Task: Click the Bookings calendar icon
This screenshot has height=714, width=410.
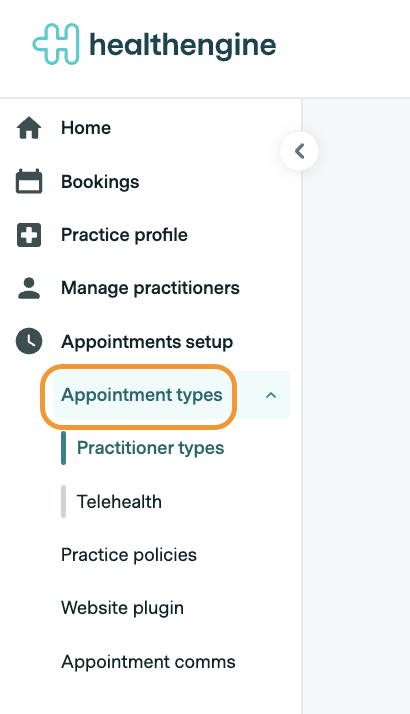Action: click(x=29, y=181)
